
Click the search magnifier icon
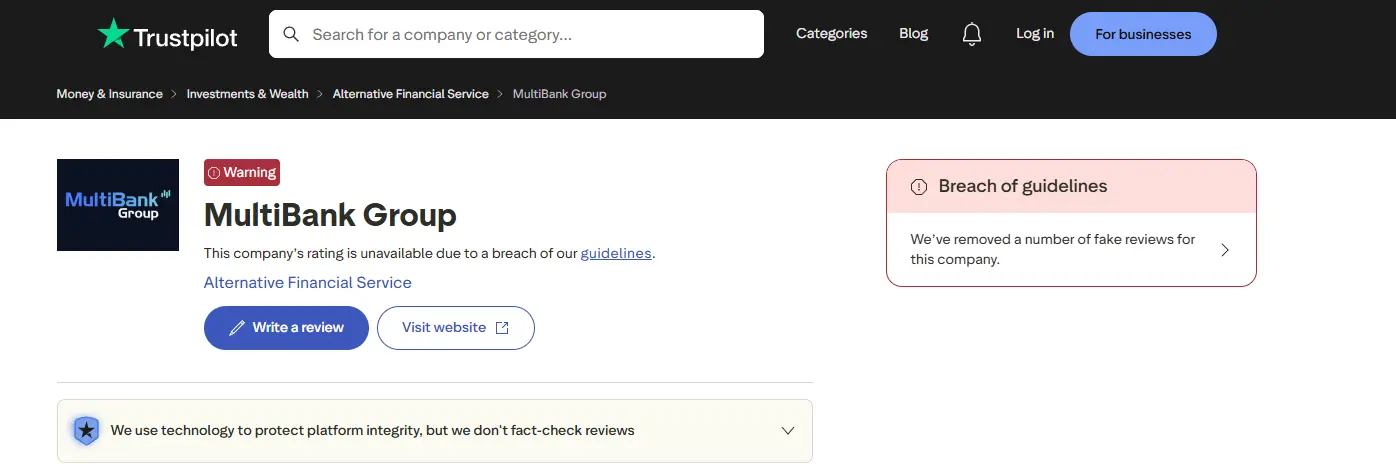(x=291, y=34)
